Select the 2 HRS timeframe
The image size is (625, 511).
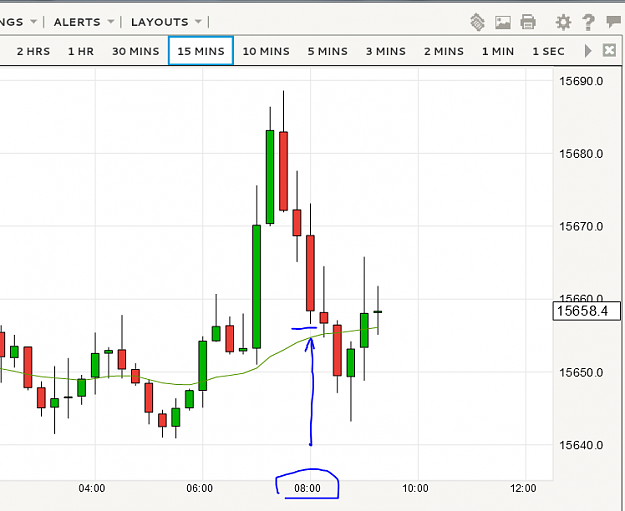tap(33, 51)
